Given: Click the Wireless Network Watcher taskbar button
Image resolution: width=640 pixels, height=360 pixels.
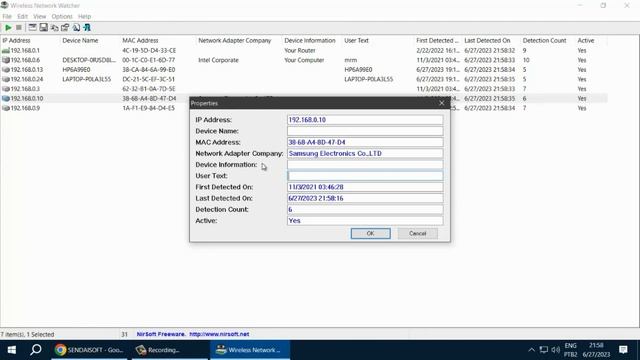Looking at the screenshot, I should coord(250,350).
